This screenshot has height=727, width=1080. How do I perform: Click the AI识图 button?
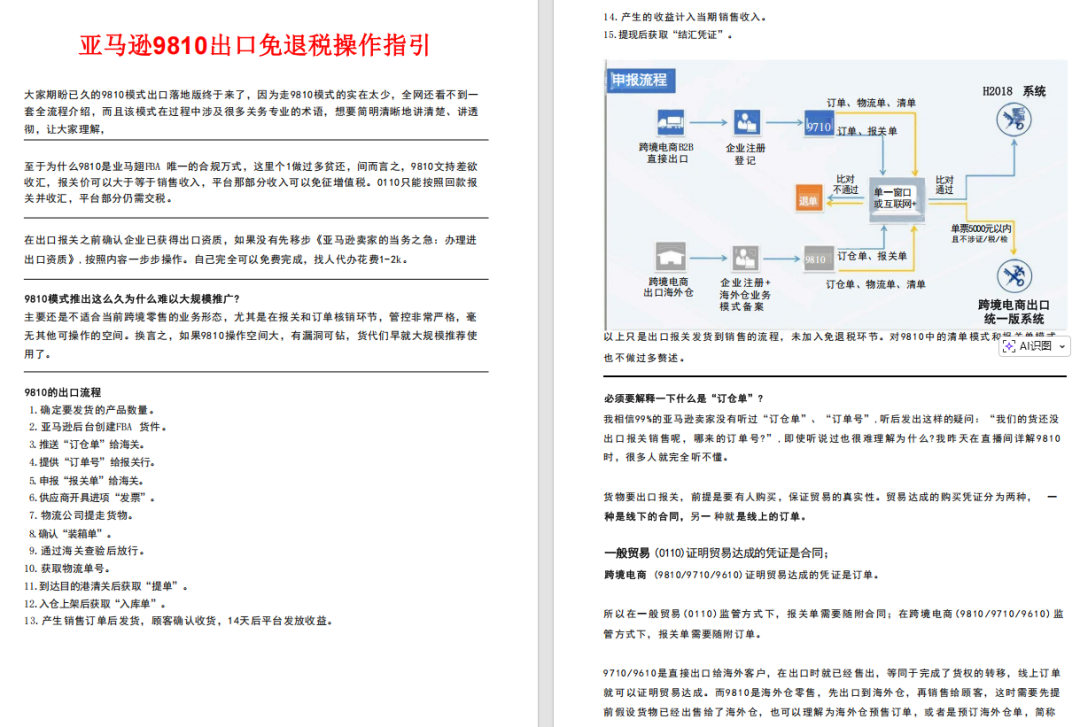click(1036, 347)
